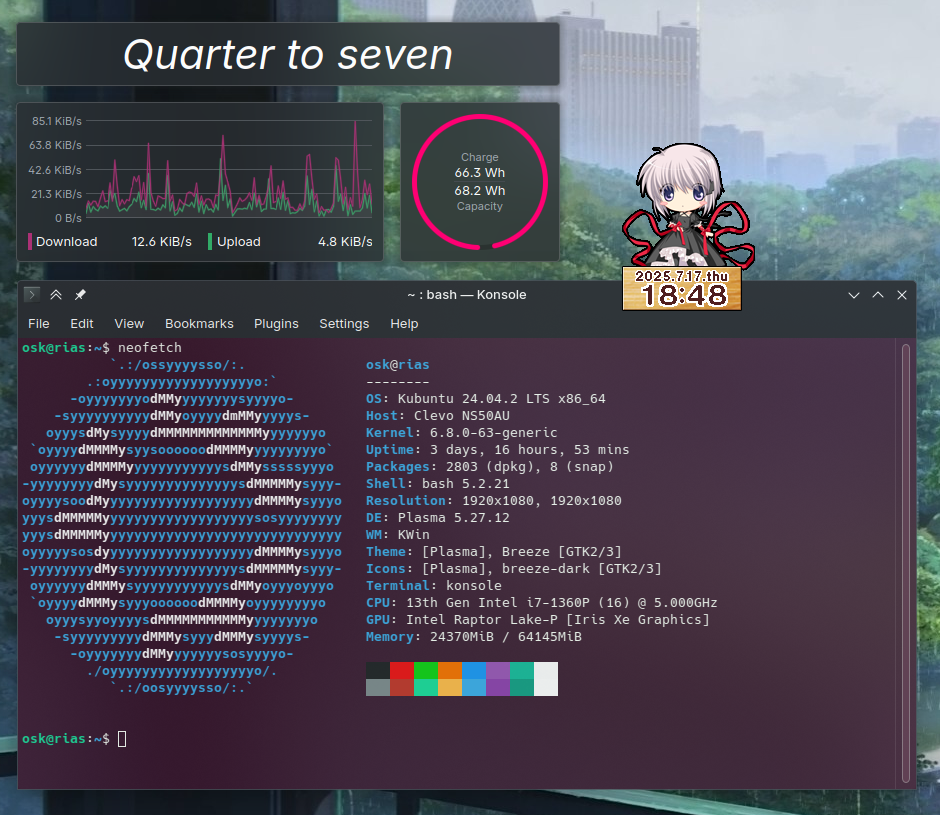940x815 pixels.
Task: Click the 66.3 Wh charge value
Action: coord(480,173)
